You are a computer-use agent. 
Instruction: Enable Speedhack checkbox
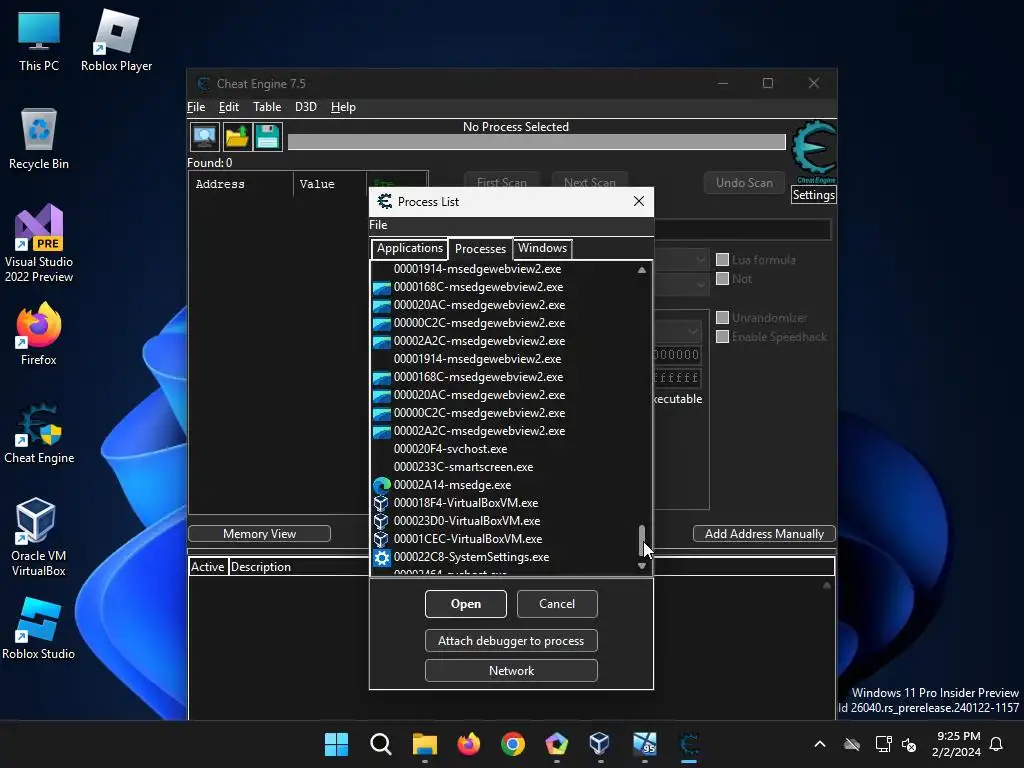(x=722, y=337)
